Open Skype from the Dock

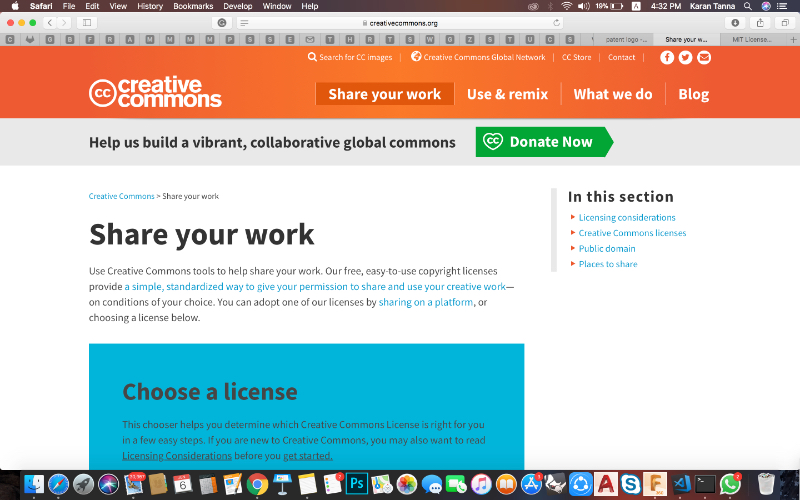631,484
